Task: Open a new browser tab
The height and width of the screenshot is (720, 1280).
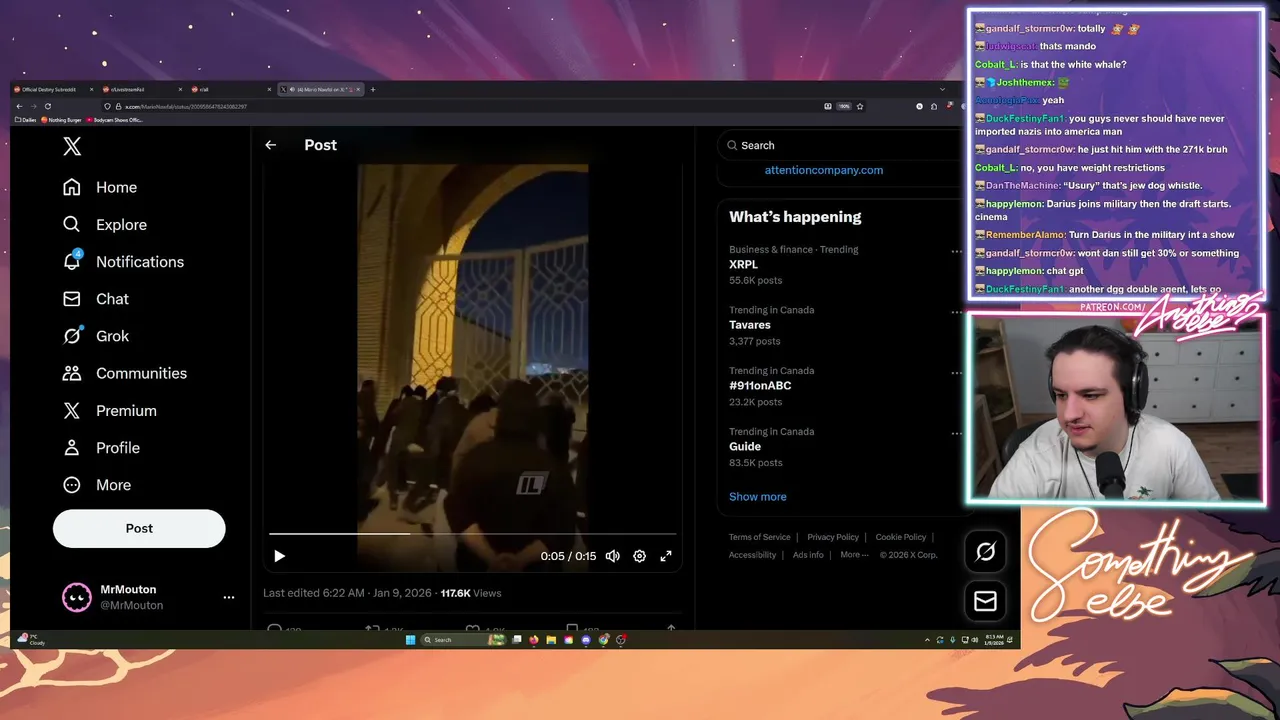Action: point(373,89)
